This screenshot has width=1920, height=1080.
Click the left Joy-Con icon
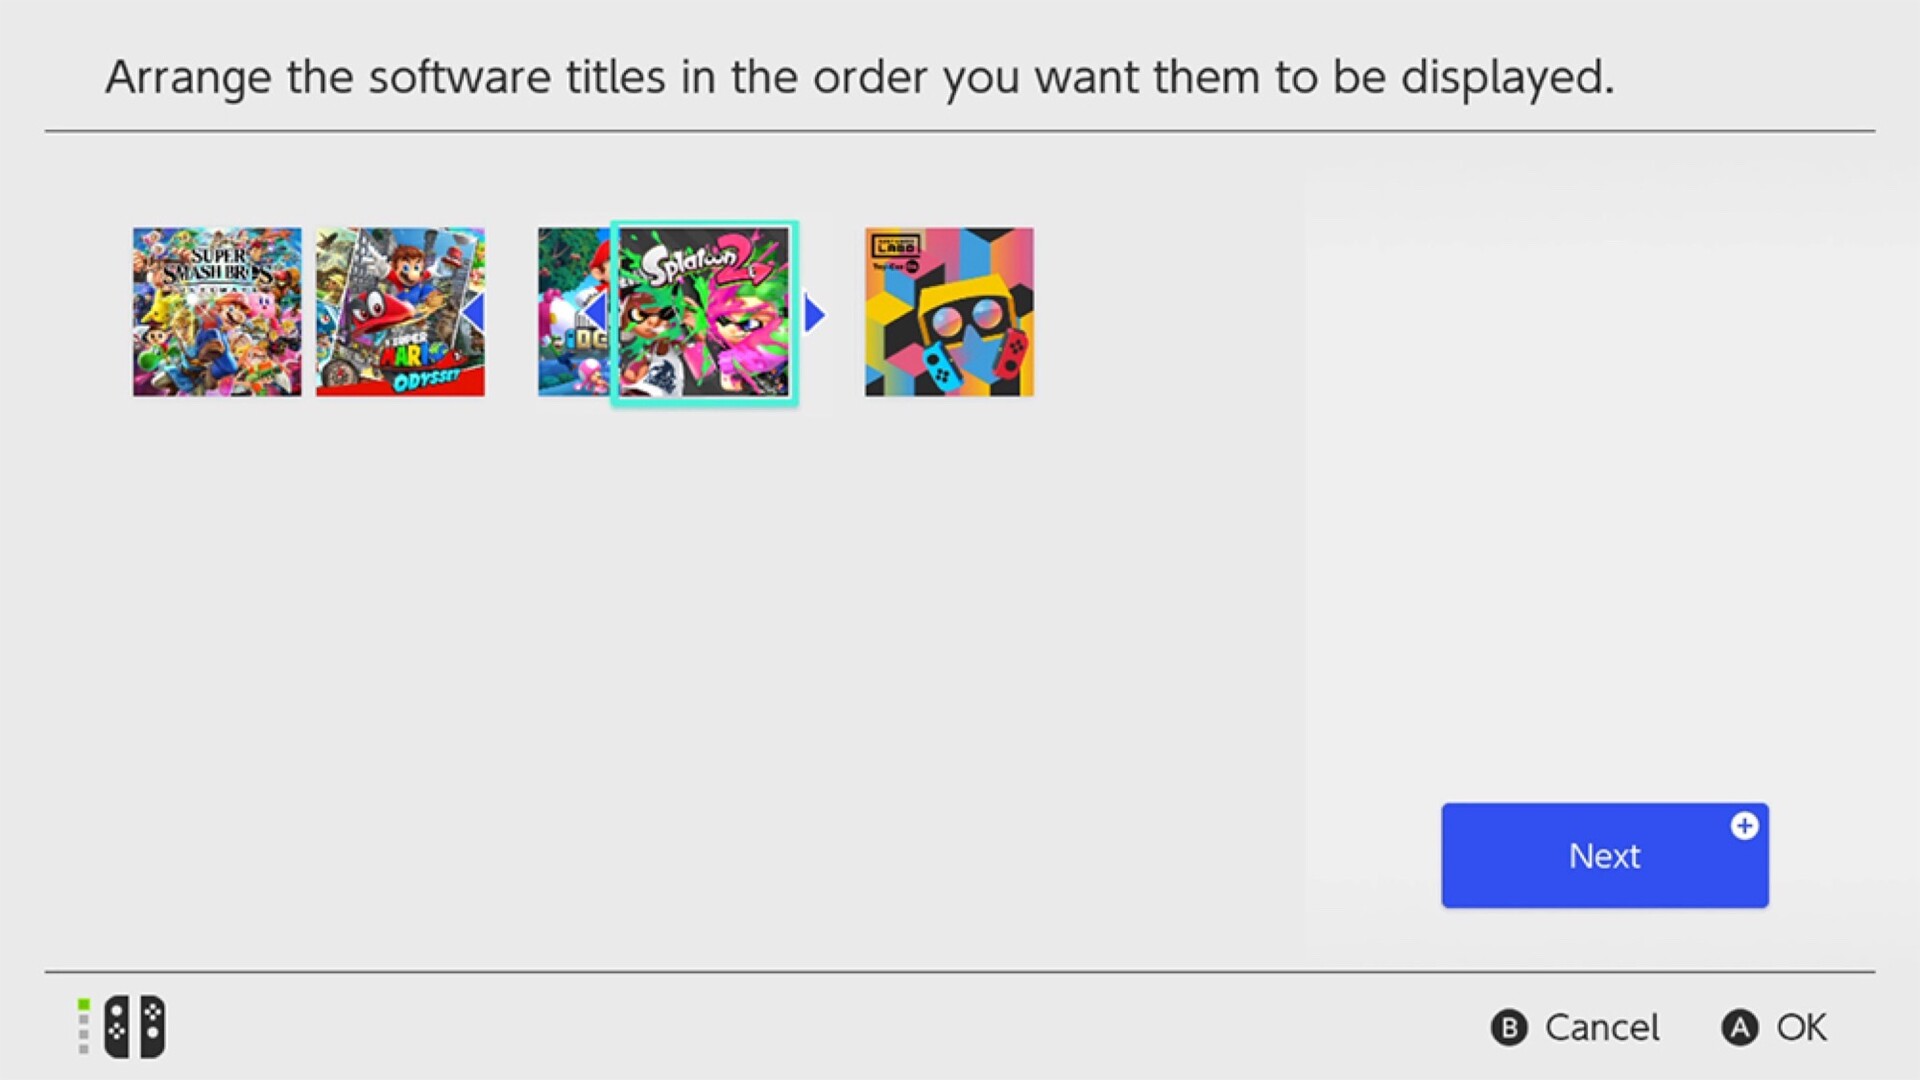click(117, 1026)
